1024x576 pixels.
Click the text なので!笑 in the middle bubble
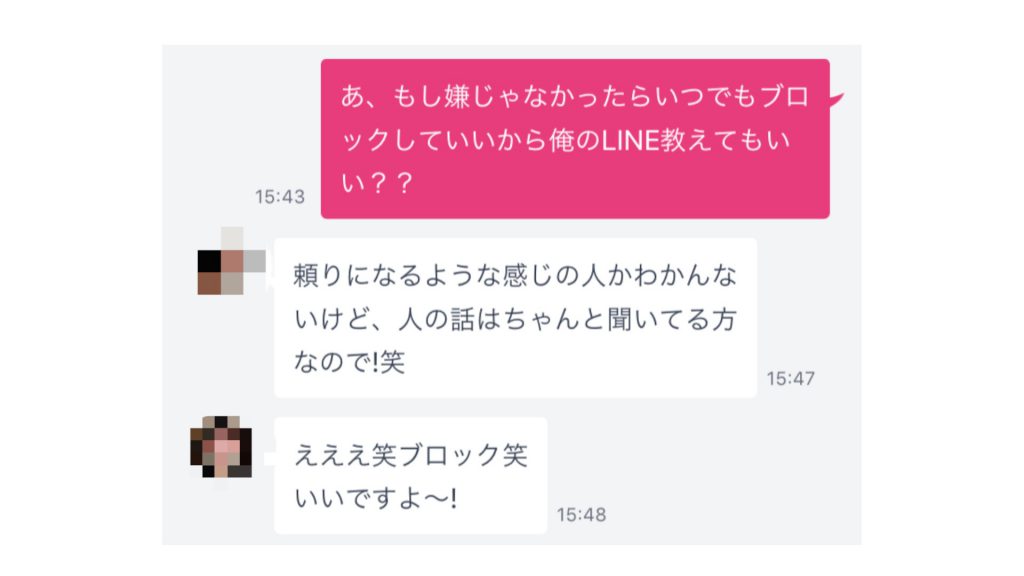349,362
